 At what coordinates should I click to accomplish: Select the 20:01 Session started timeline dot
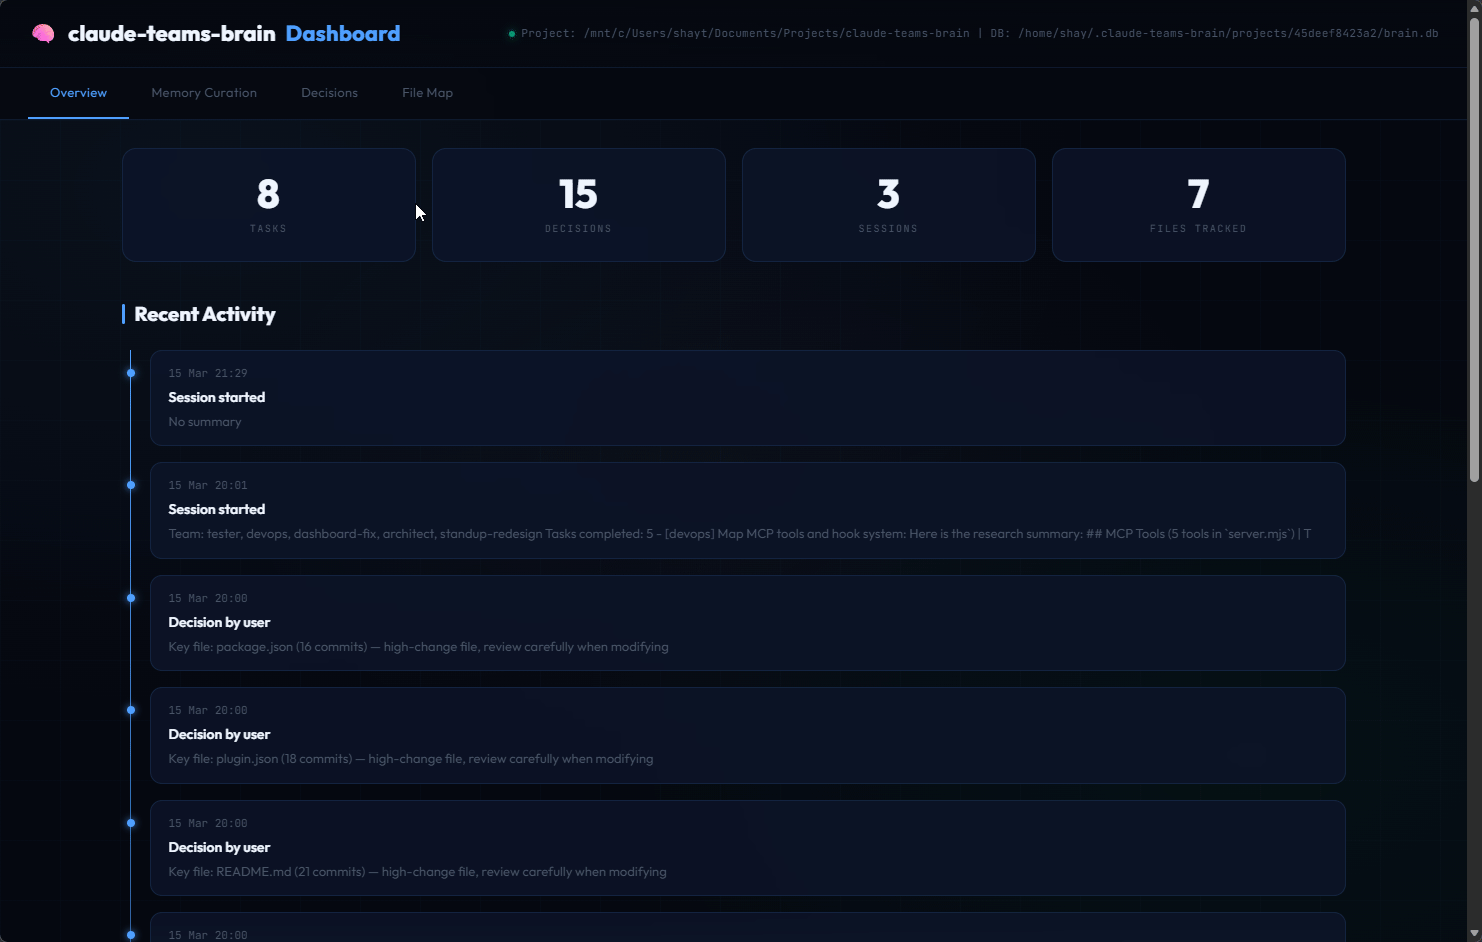[x=131, y=485]
